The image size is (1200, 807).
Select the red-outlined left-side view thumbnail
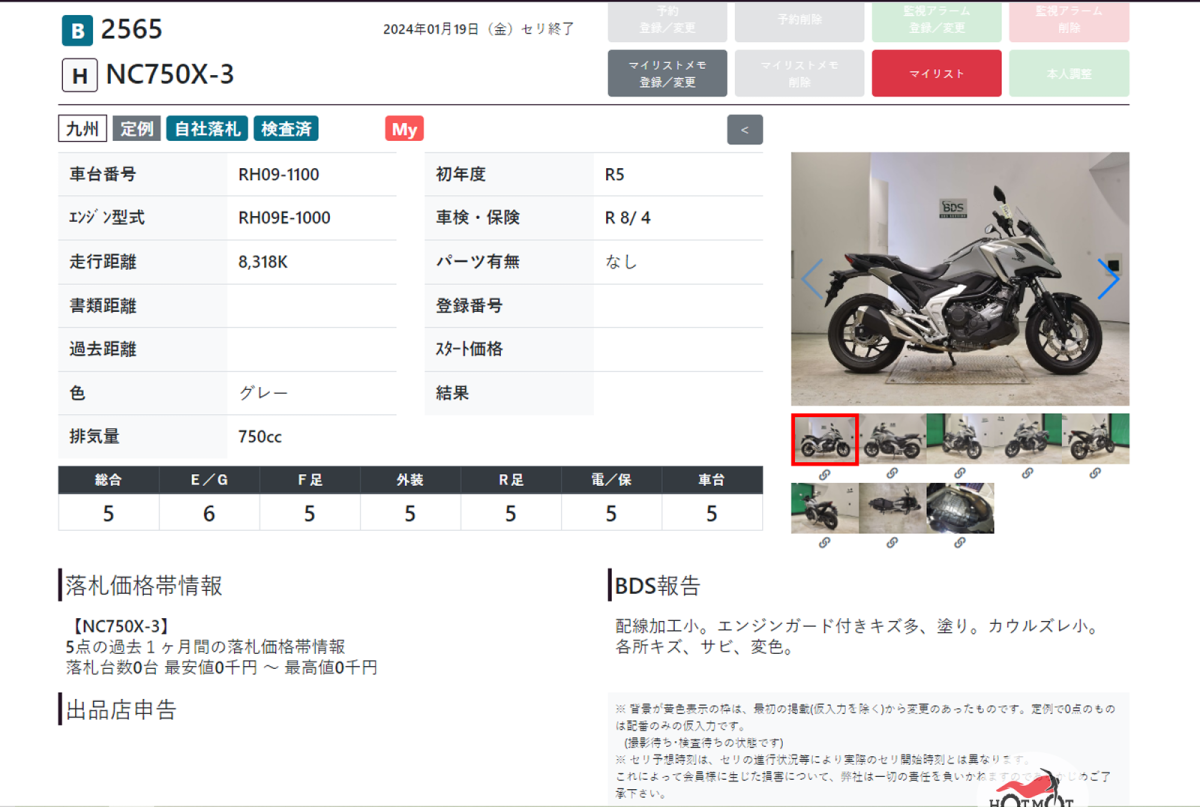click(x=825, y=439)
